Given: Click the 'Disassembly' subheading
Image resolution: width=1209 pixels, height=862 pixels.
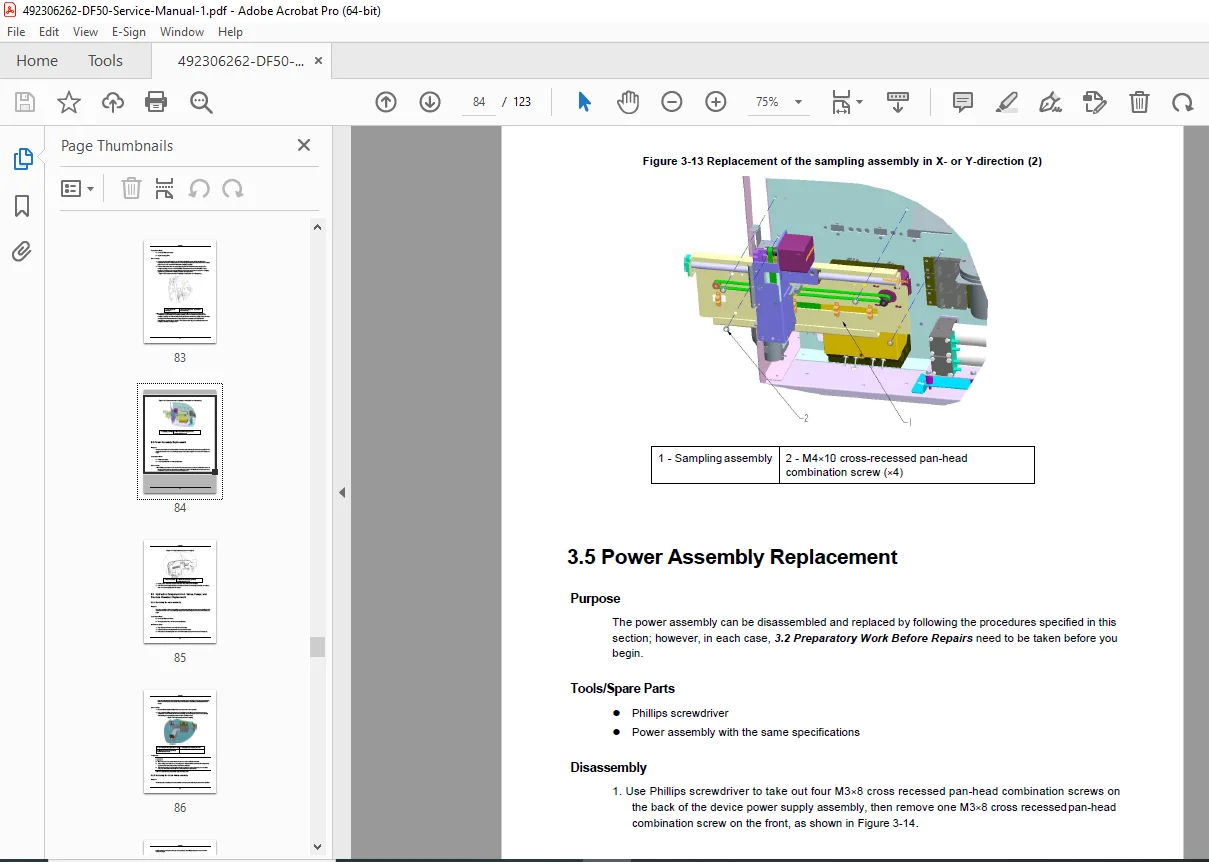Looking at the screenshot, I should pos(608,768).
